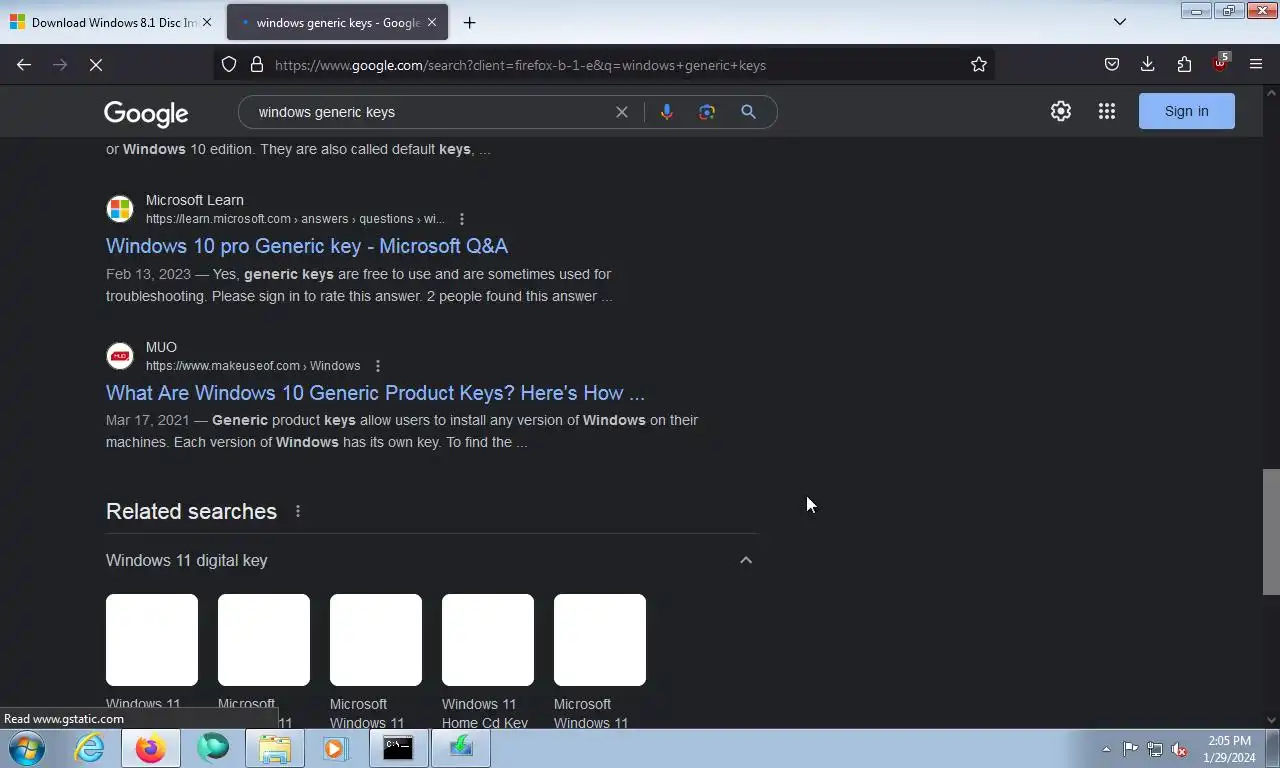The width and height of the screenshot is (1280, 768).
Task: Launch Internet Explorer from taskbar
Action: (x=89, y=748)
